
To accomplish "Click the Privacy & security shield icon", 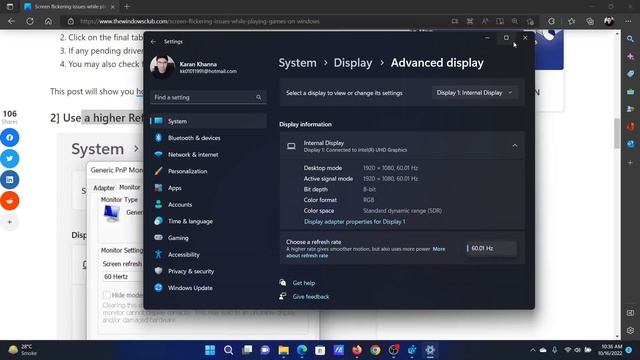I will click(x=158, y=271).
